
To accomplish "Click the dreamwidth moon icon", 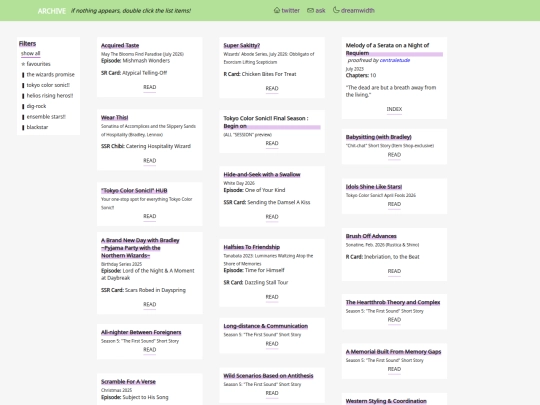I will (x=336, y=10).
